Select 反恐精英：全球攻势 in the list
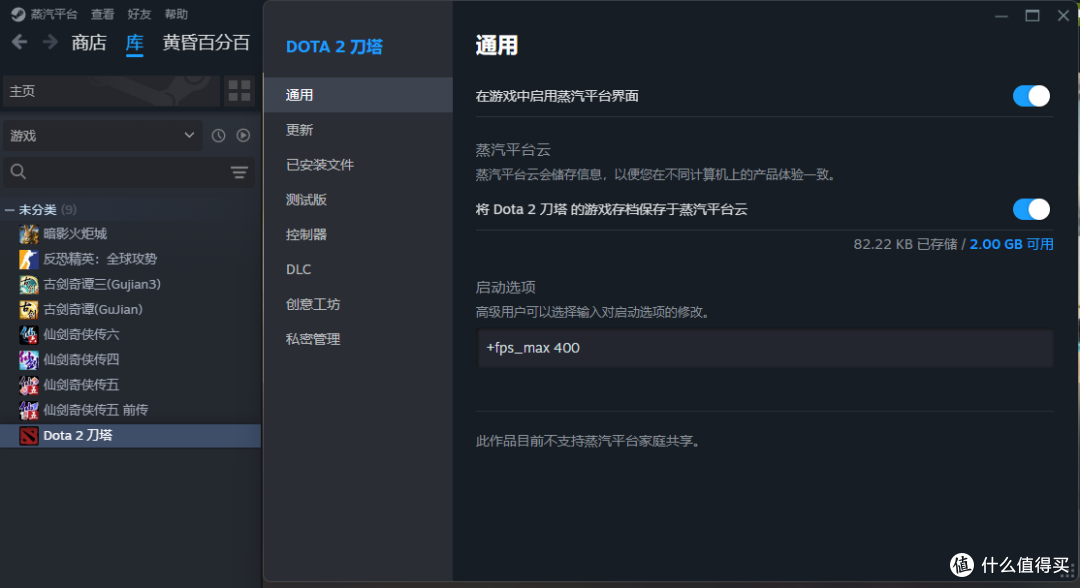This screenshot has height=588, width=1080. [100, 259]
